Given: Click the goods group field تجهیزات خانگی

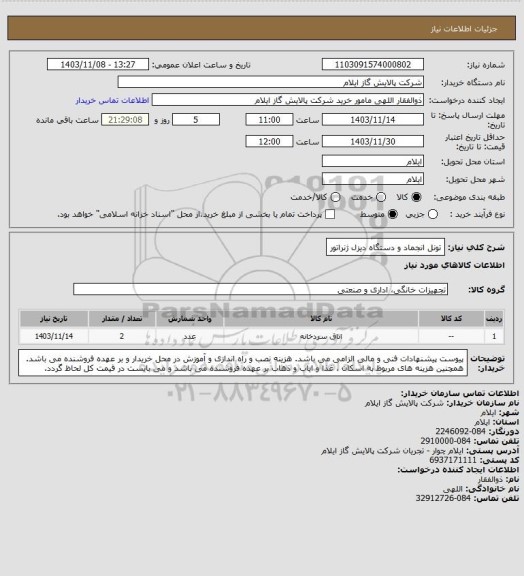Looking at the screenshot, I should pyautogui.click(x=260, y=289).
